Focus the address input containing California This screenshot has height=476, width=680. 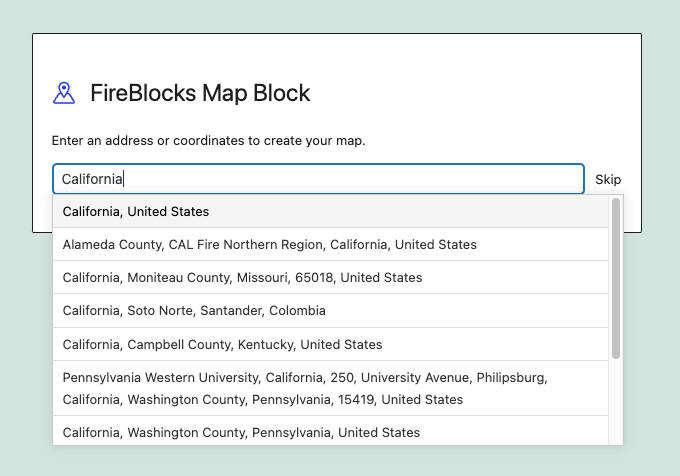(x=318, y=179)
